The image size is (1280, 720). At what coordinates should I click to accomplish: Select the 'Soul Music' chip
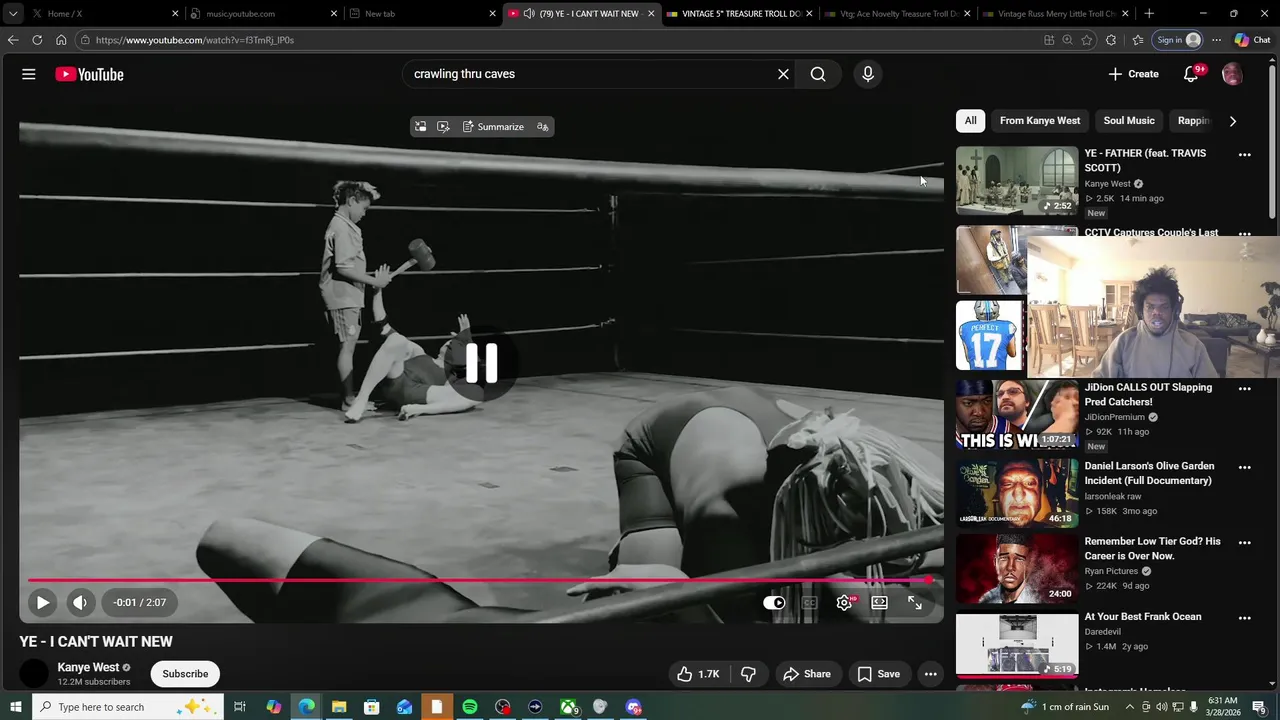[1129, 121]
